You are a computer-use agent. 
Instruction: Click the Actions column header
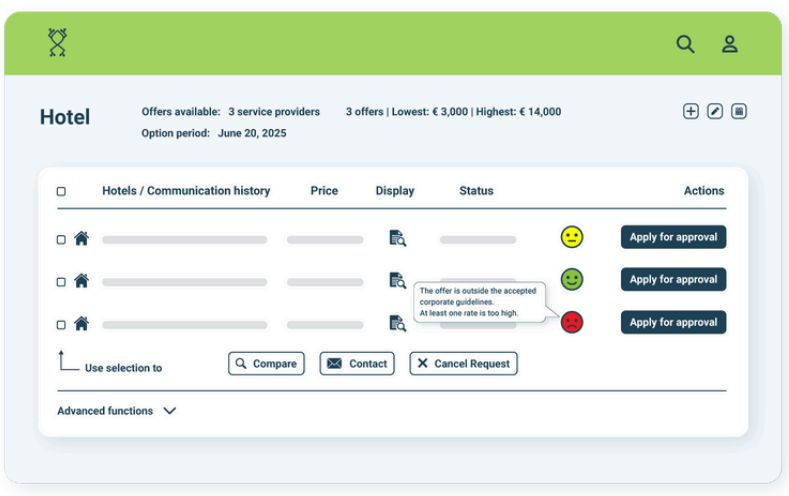tap(703, 191)
